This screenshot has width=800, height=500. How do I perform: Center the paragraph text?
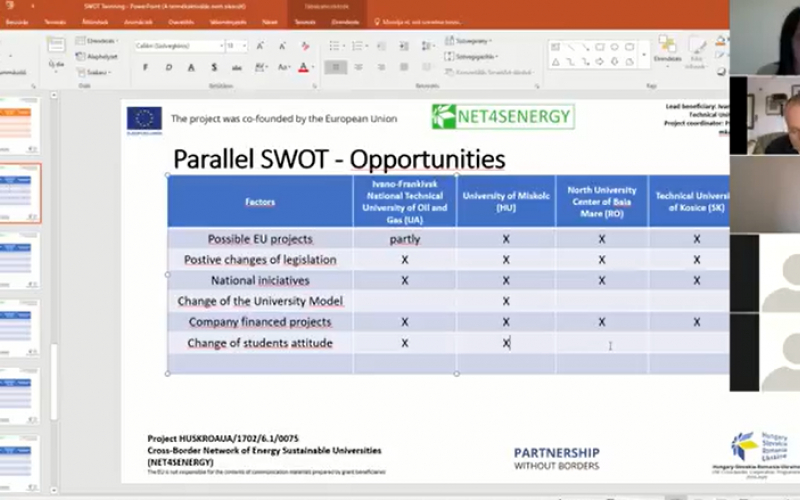(x=359, y=67)
